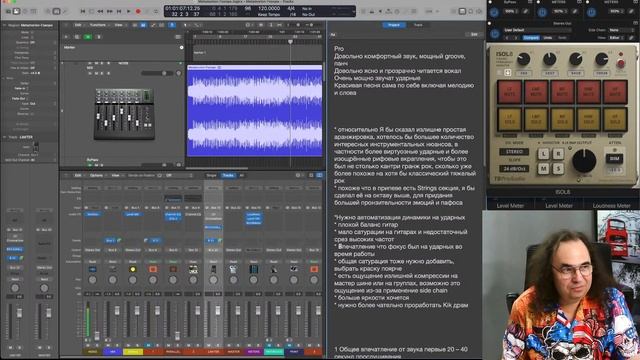Image resolution: width=640 pixels, height=360 pixels.
Task: Solo the MF band in ISOL8
Action: coord(562,119)
